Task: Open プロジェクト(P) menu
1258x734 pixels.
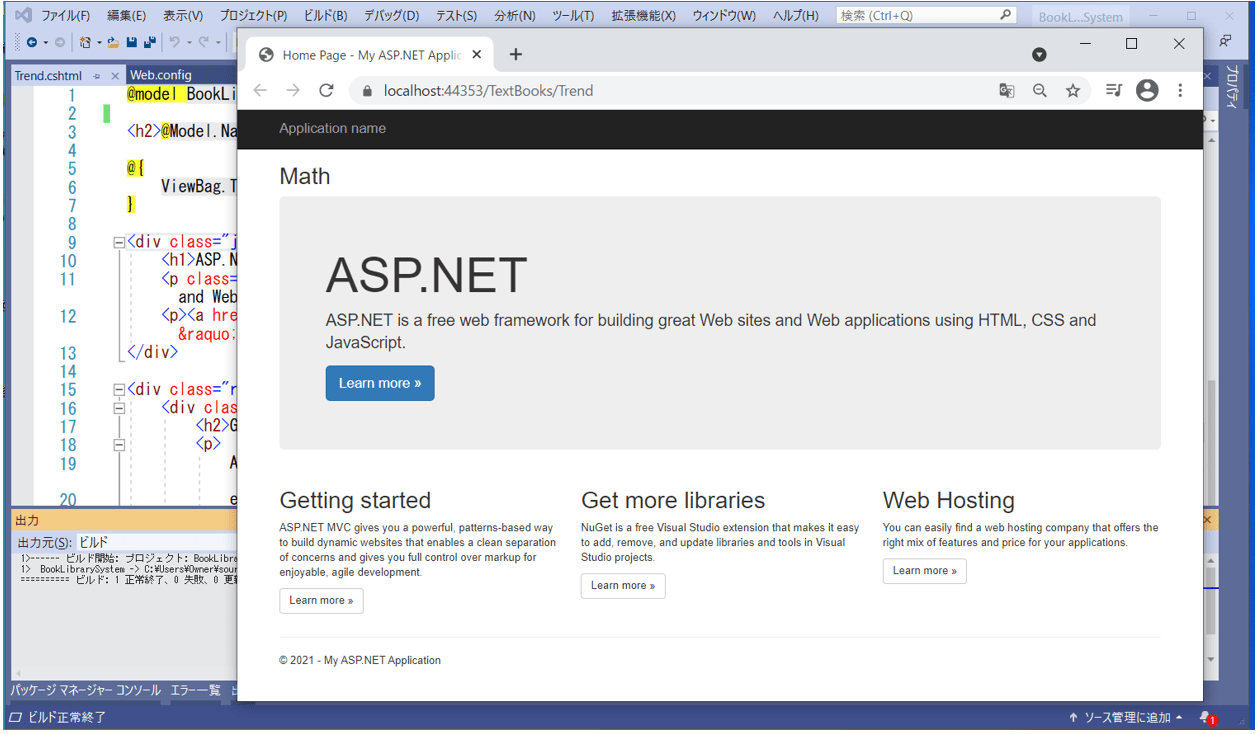Action: point(253,16)
